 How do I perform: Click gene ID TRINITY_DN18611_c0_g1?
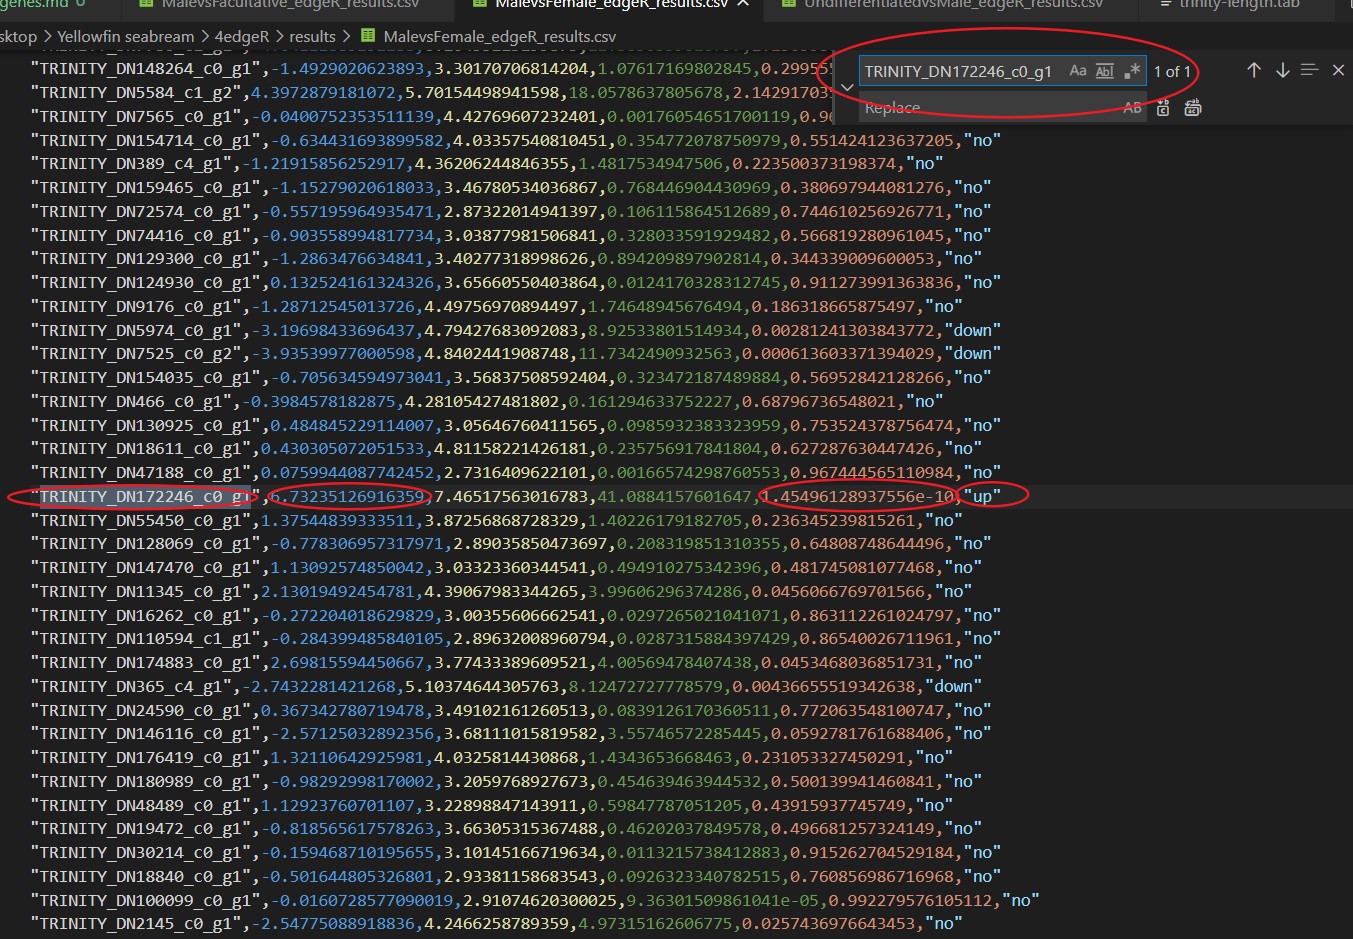click(x=140, y=449)
